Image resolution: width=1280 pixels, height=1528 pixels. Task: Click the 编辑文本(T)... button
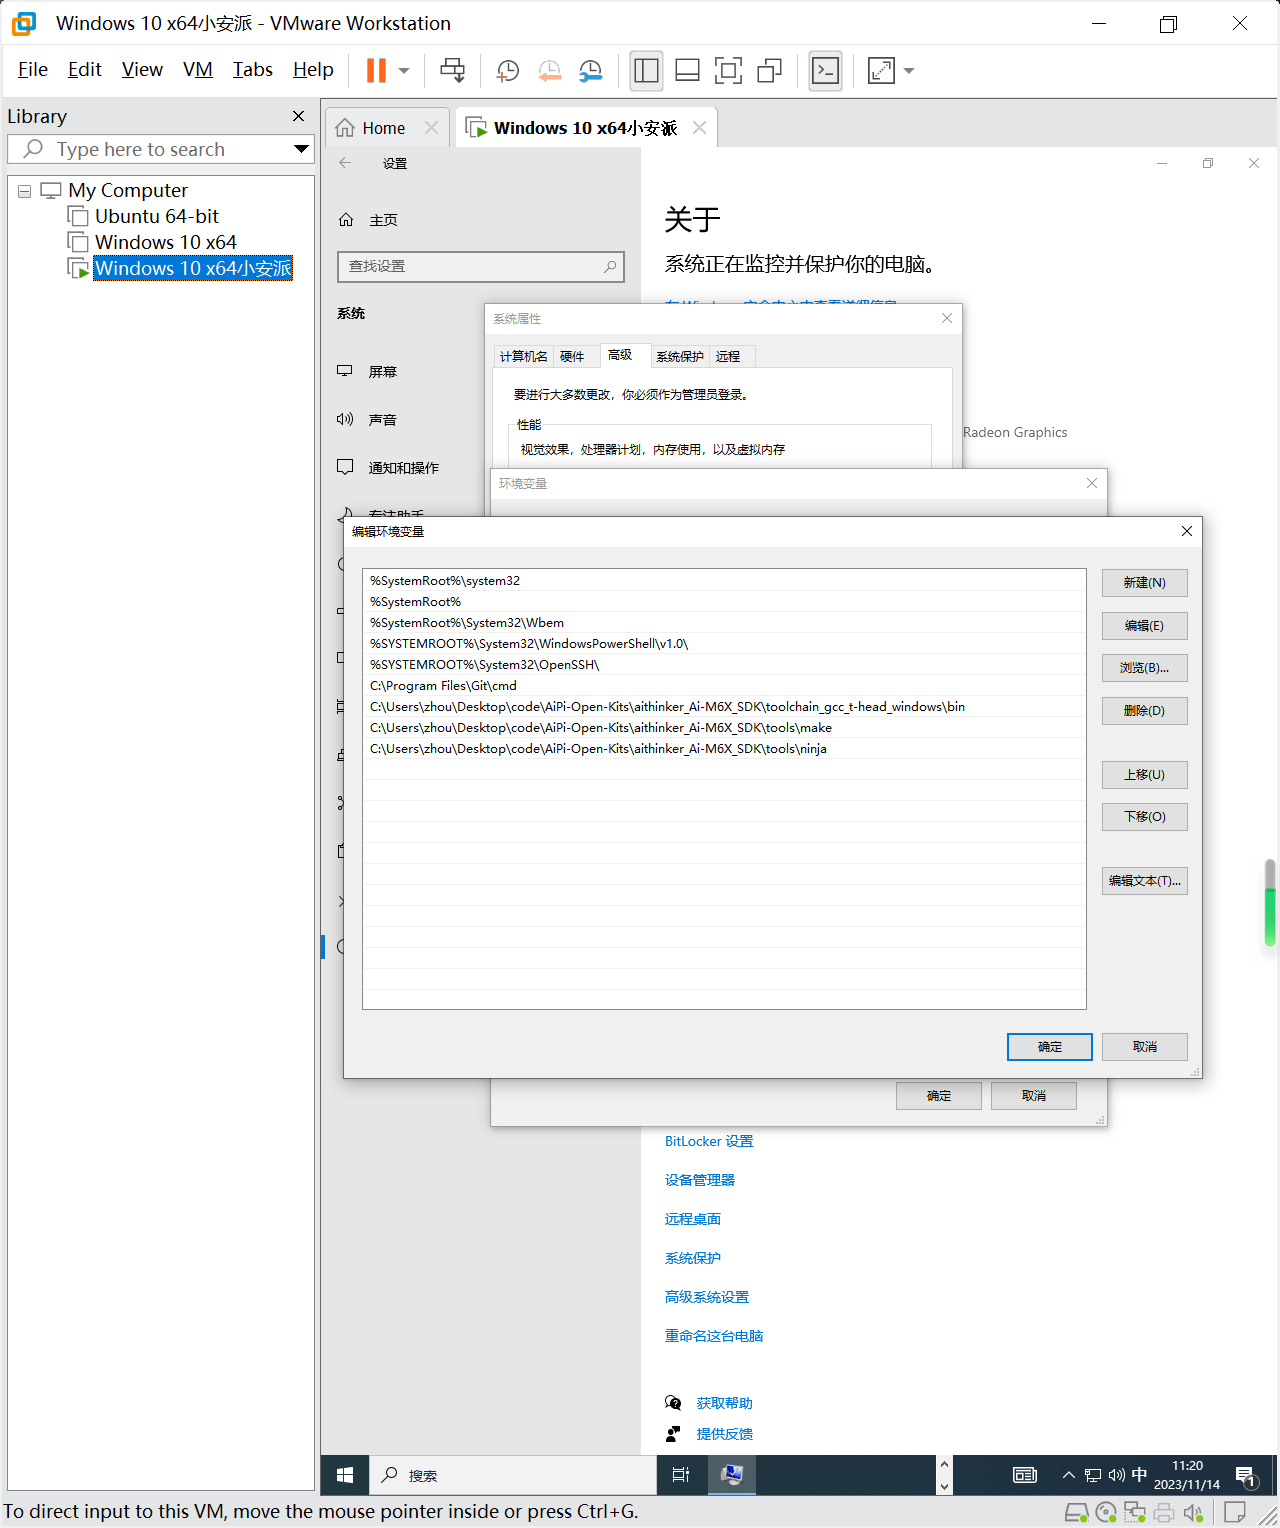pos(1145,881)
